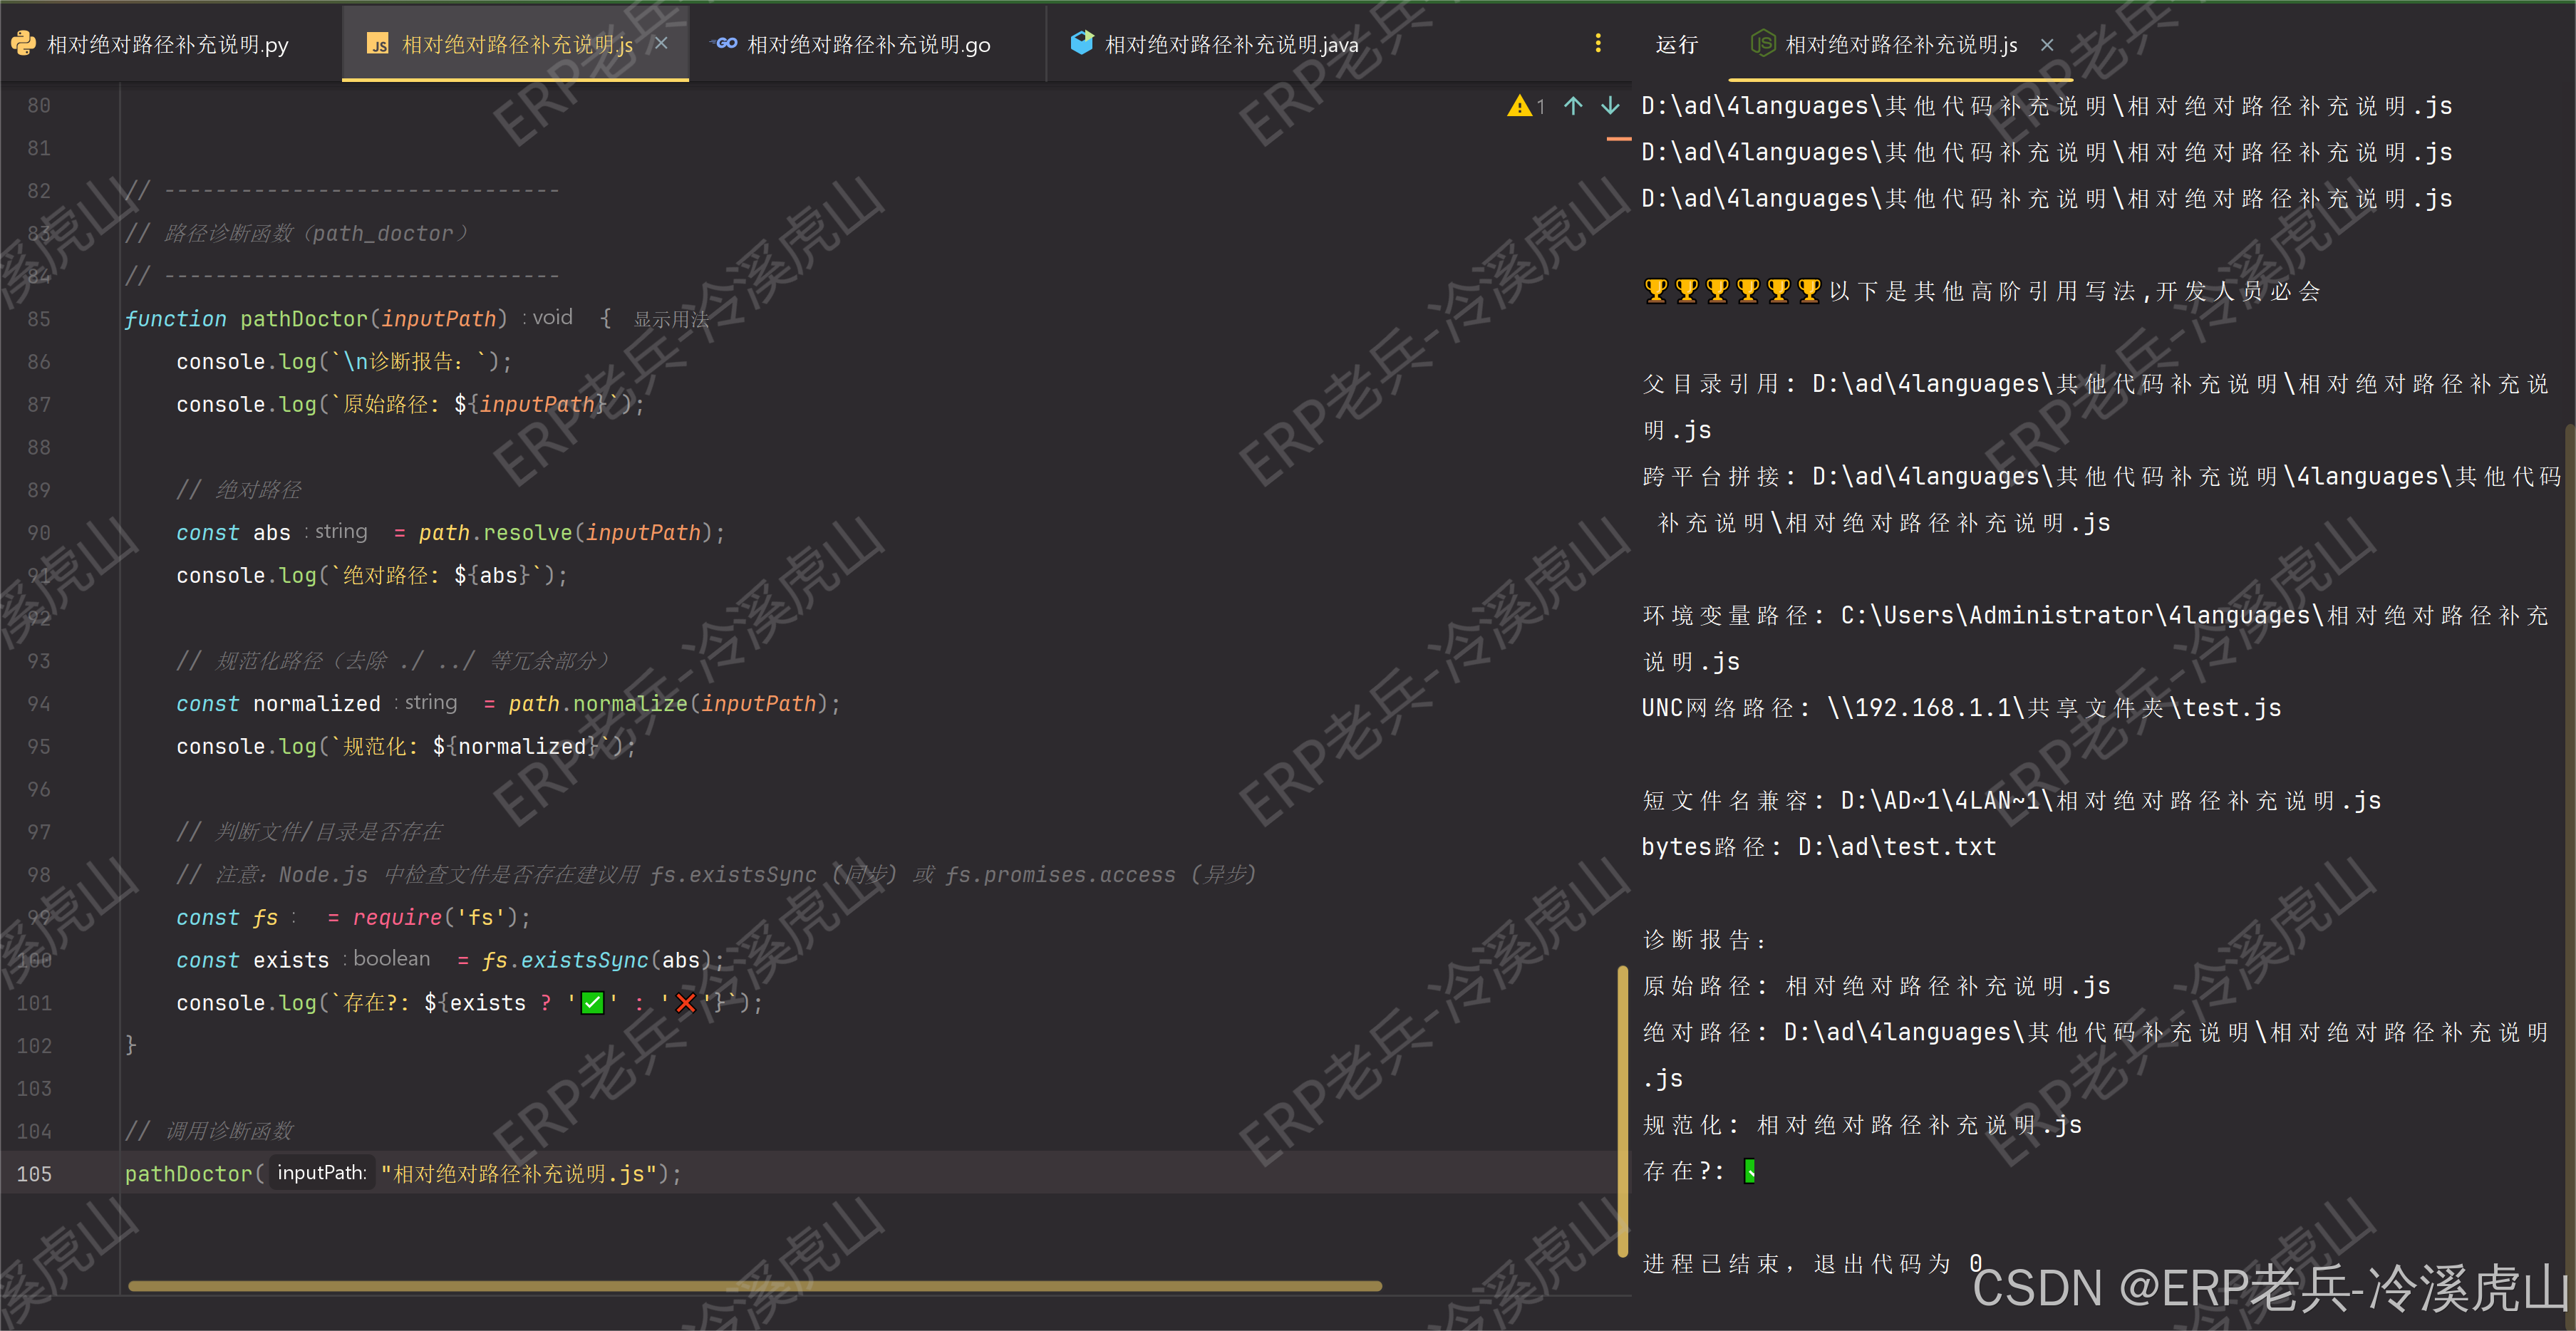Click the Python file icon on first tab
The image size is (2576, 1331).
23,43
